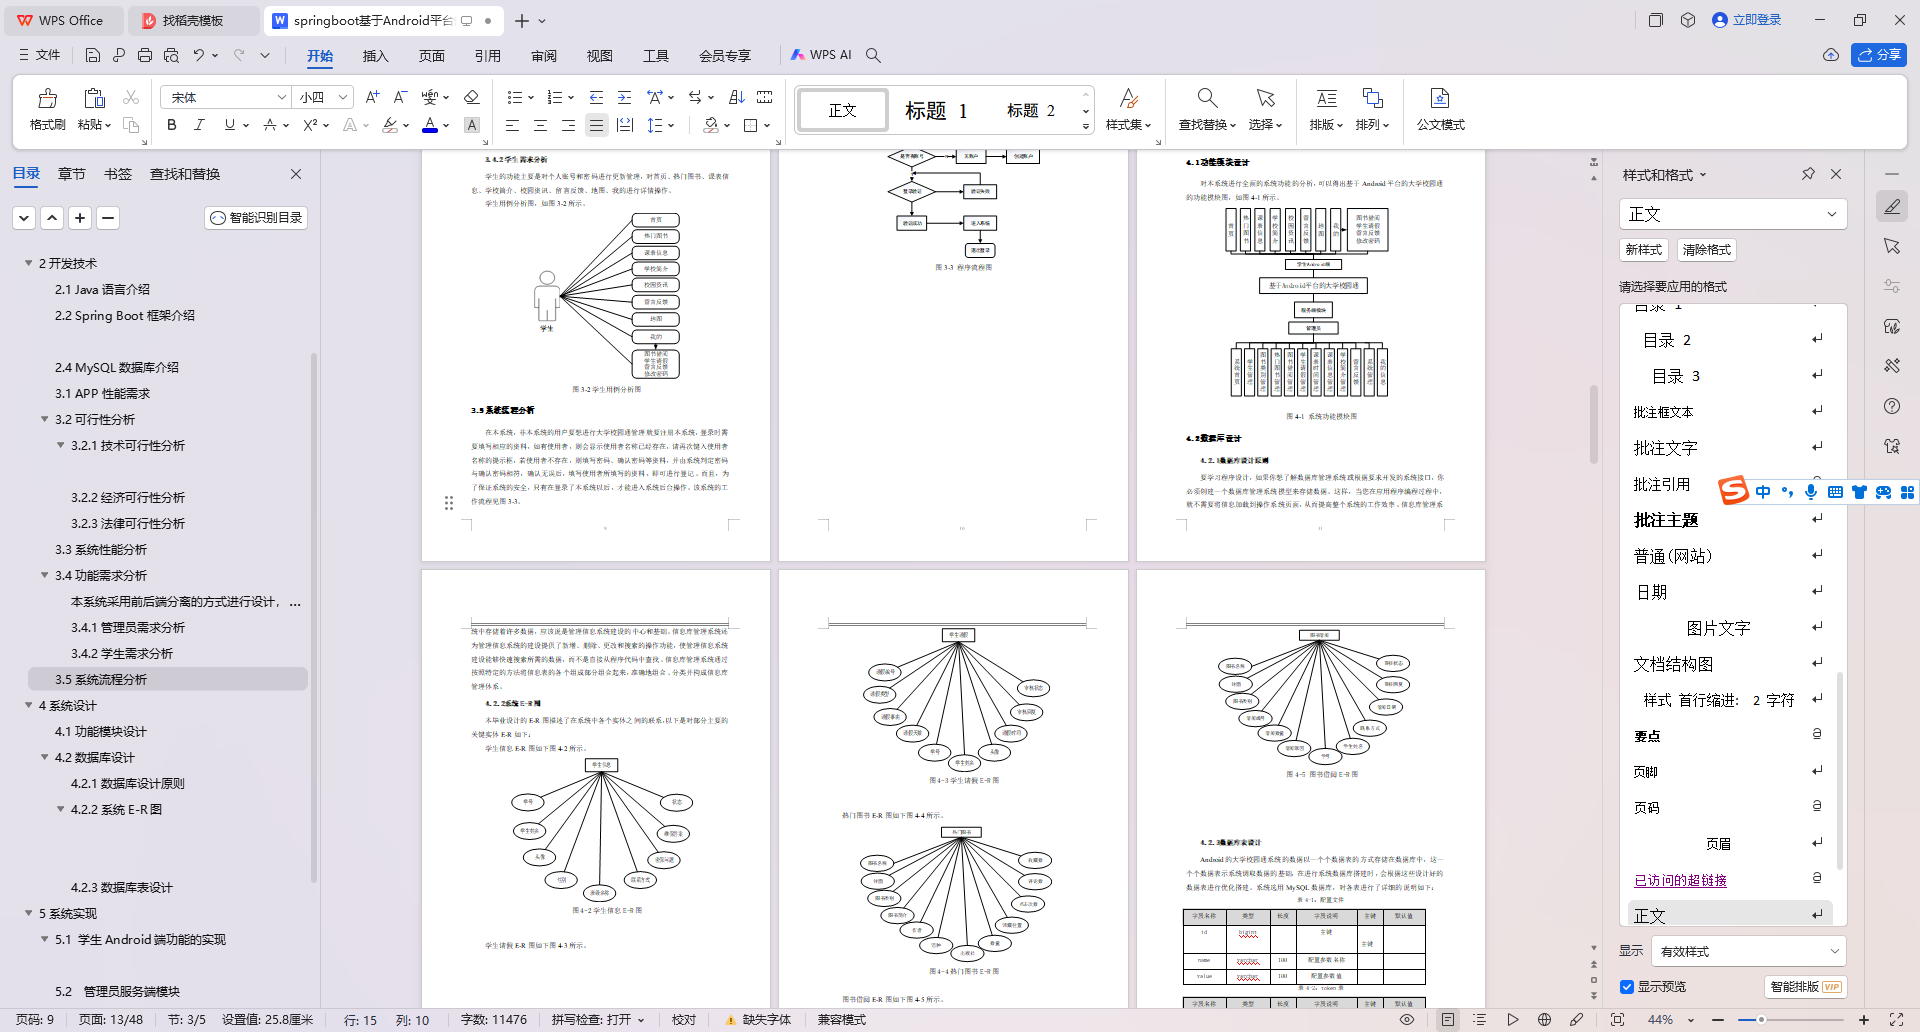This screenshot has height=1032, width=1920.
Task: Click the 智能排版 button
Action: click(1805, 987)
